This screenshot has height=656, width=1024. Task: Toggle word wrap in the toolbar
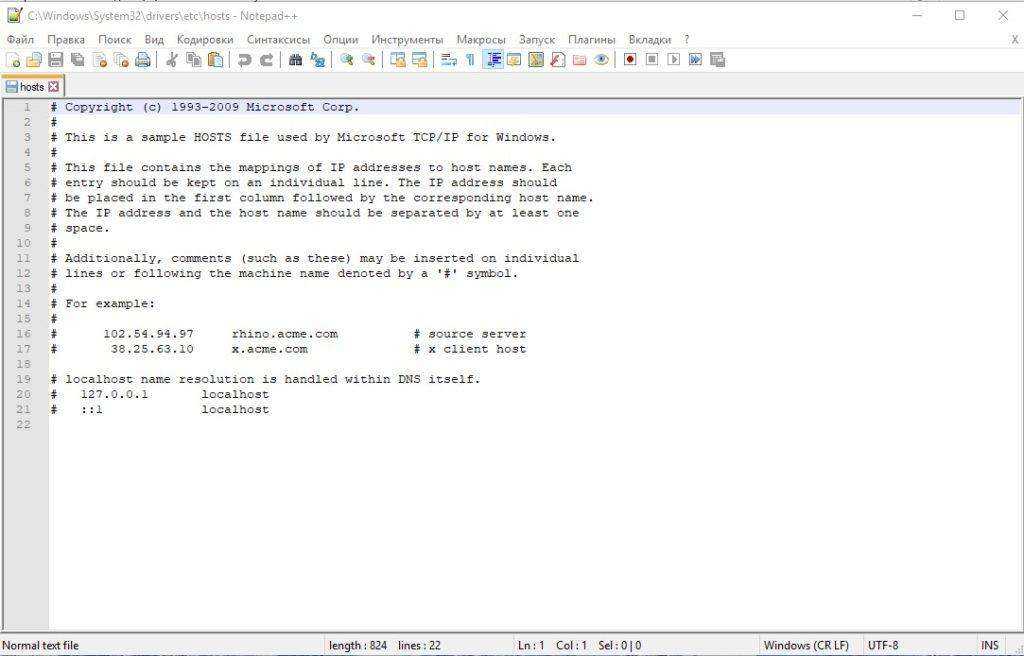click(448, 60)
